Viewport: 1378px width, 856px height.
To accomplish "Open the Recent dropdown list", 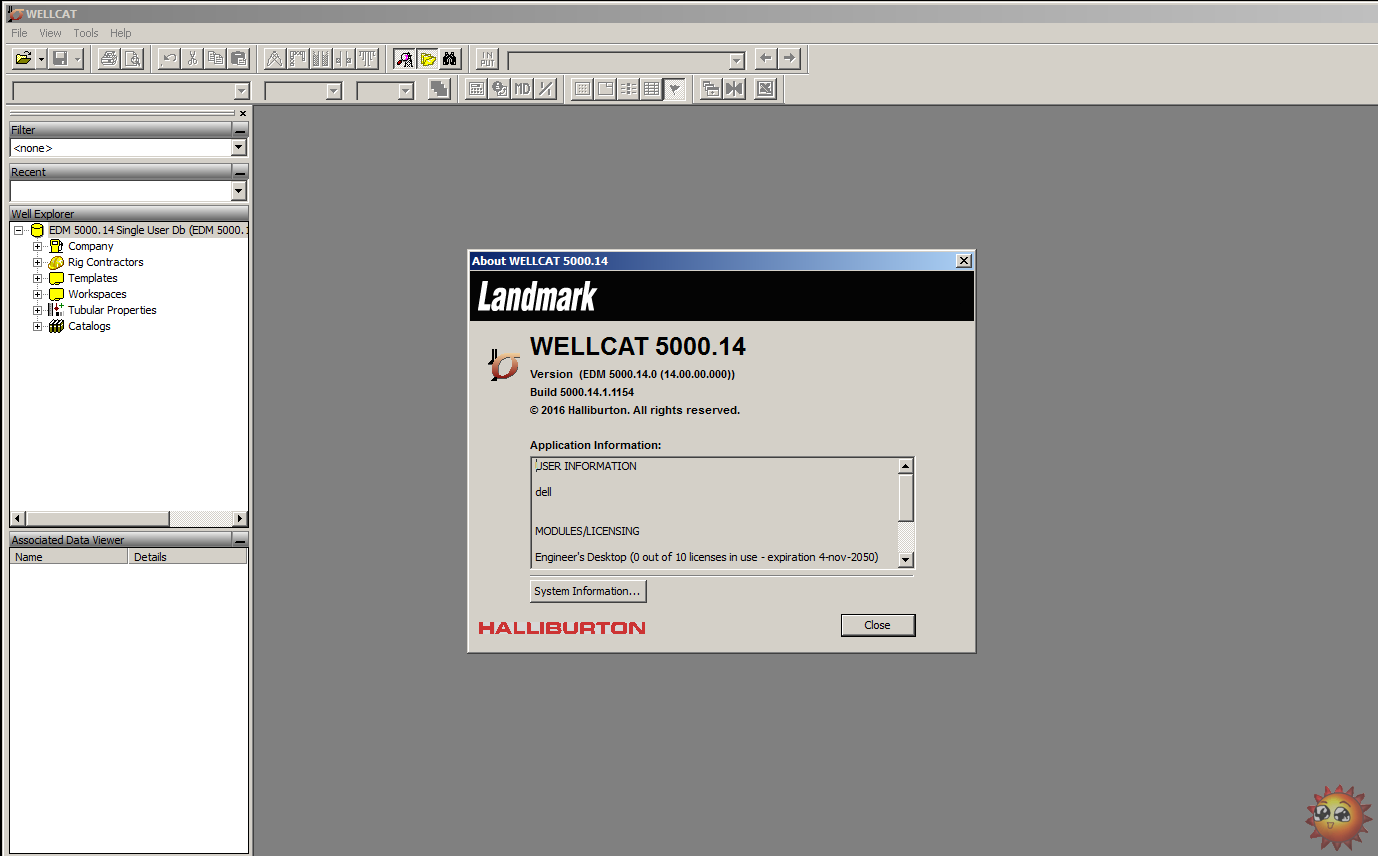I will point(238,190).
